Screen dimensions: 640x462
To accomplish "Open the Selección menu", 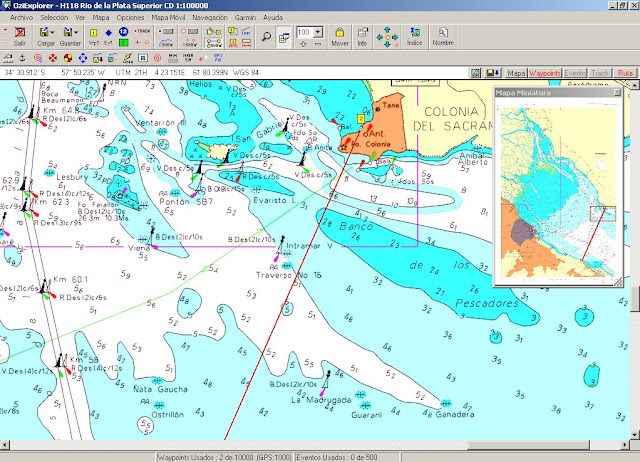I will point(54,18).
